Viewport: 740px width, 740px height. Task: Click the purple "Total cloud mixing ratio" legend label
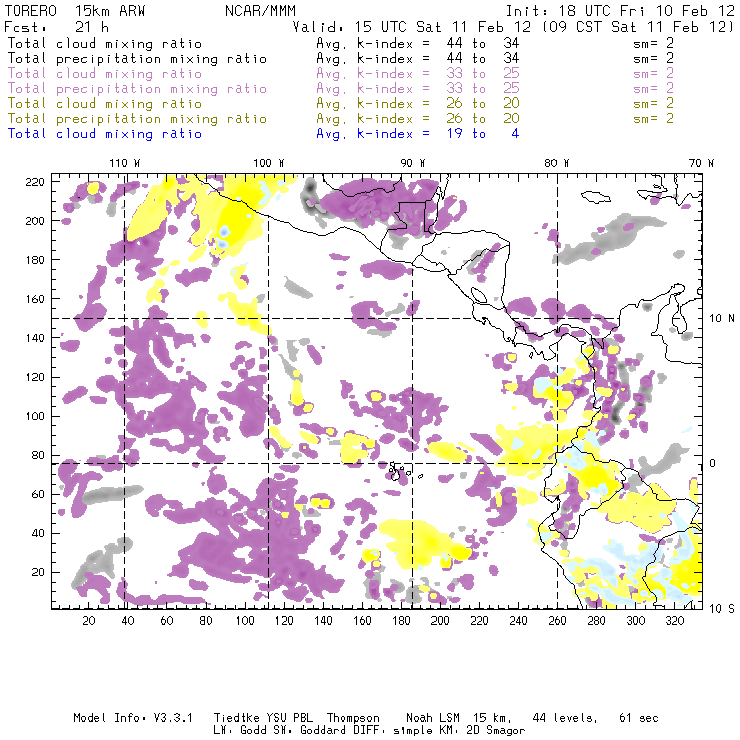click(x=105, y=74)
